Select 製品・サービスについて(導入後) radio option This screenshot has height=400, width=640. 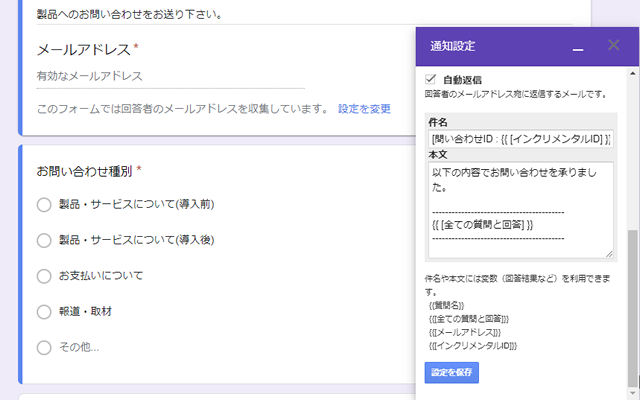(x=44, y=240)
